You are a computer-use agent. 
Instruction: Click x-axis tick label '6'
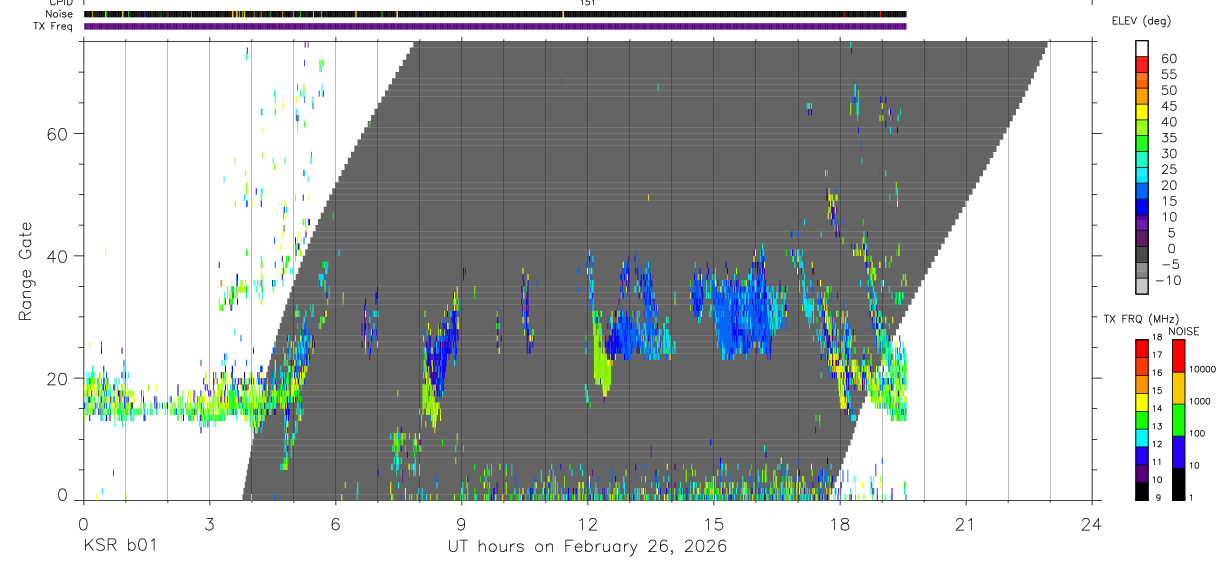pos(335,523)
